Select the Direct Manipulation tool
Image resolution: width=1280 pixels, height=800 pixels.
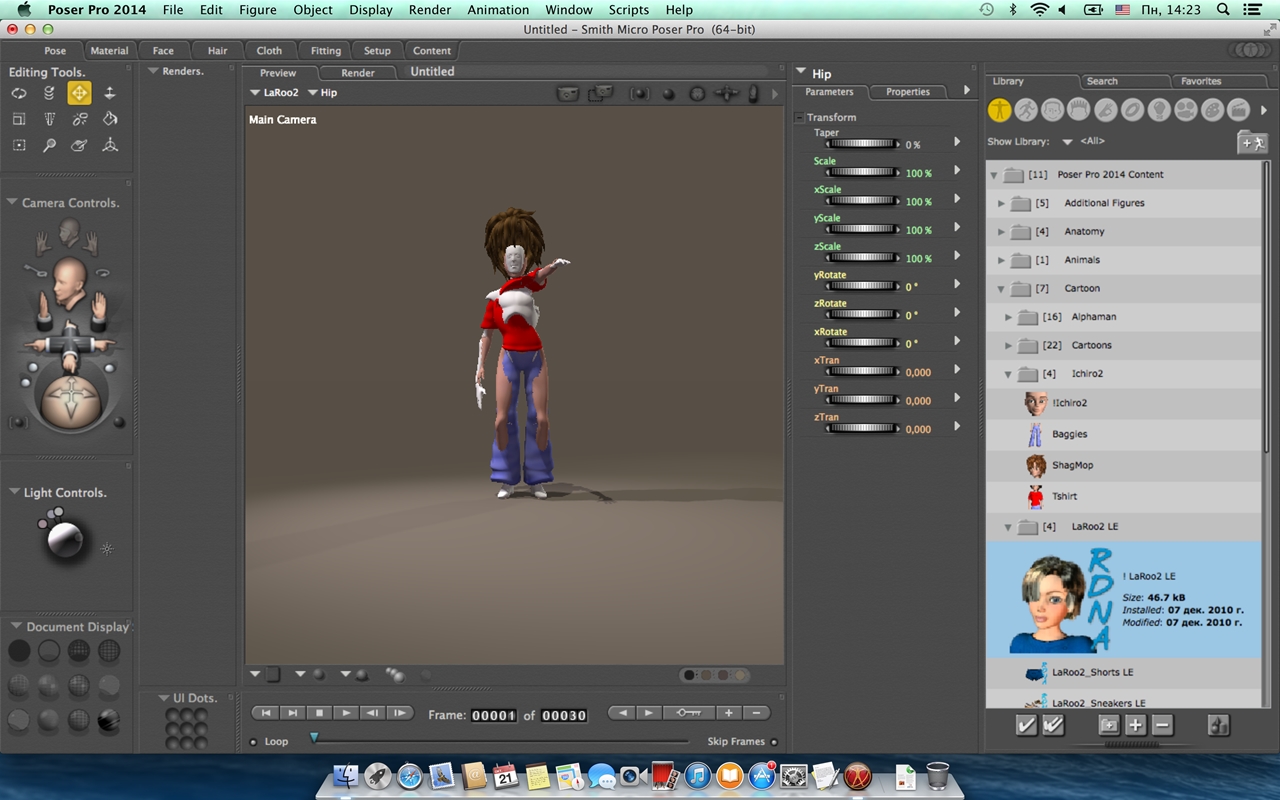110,145
